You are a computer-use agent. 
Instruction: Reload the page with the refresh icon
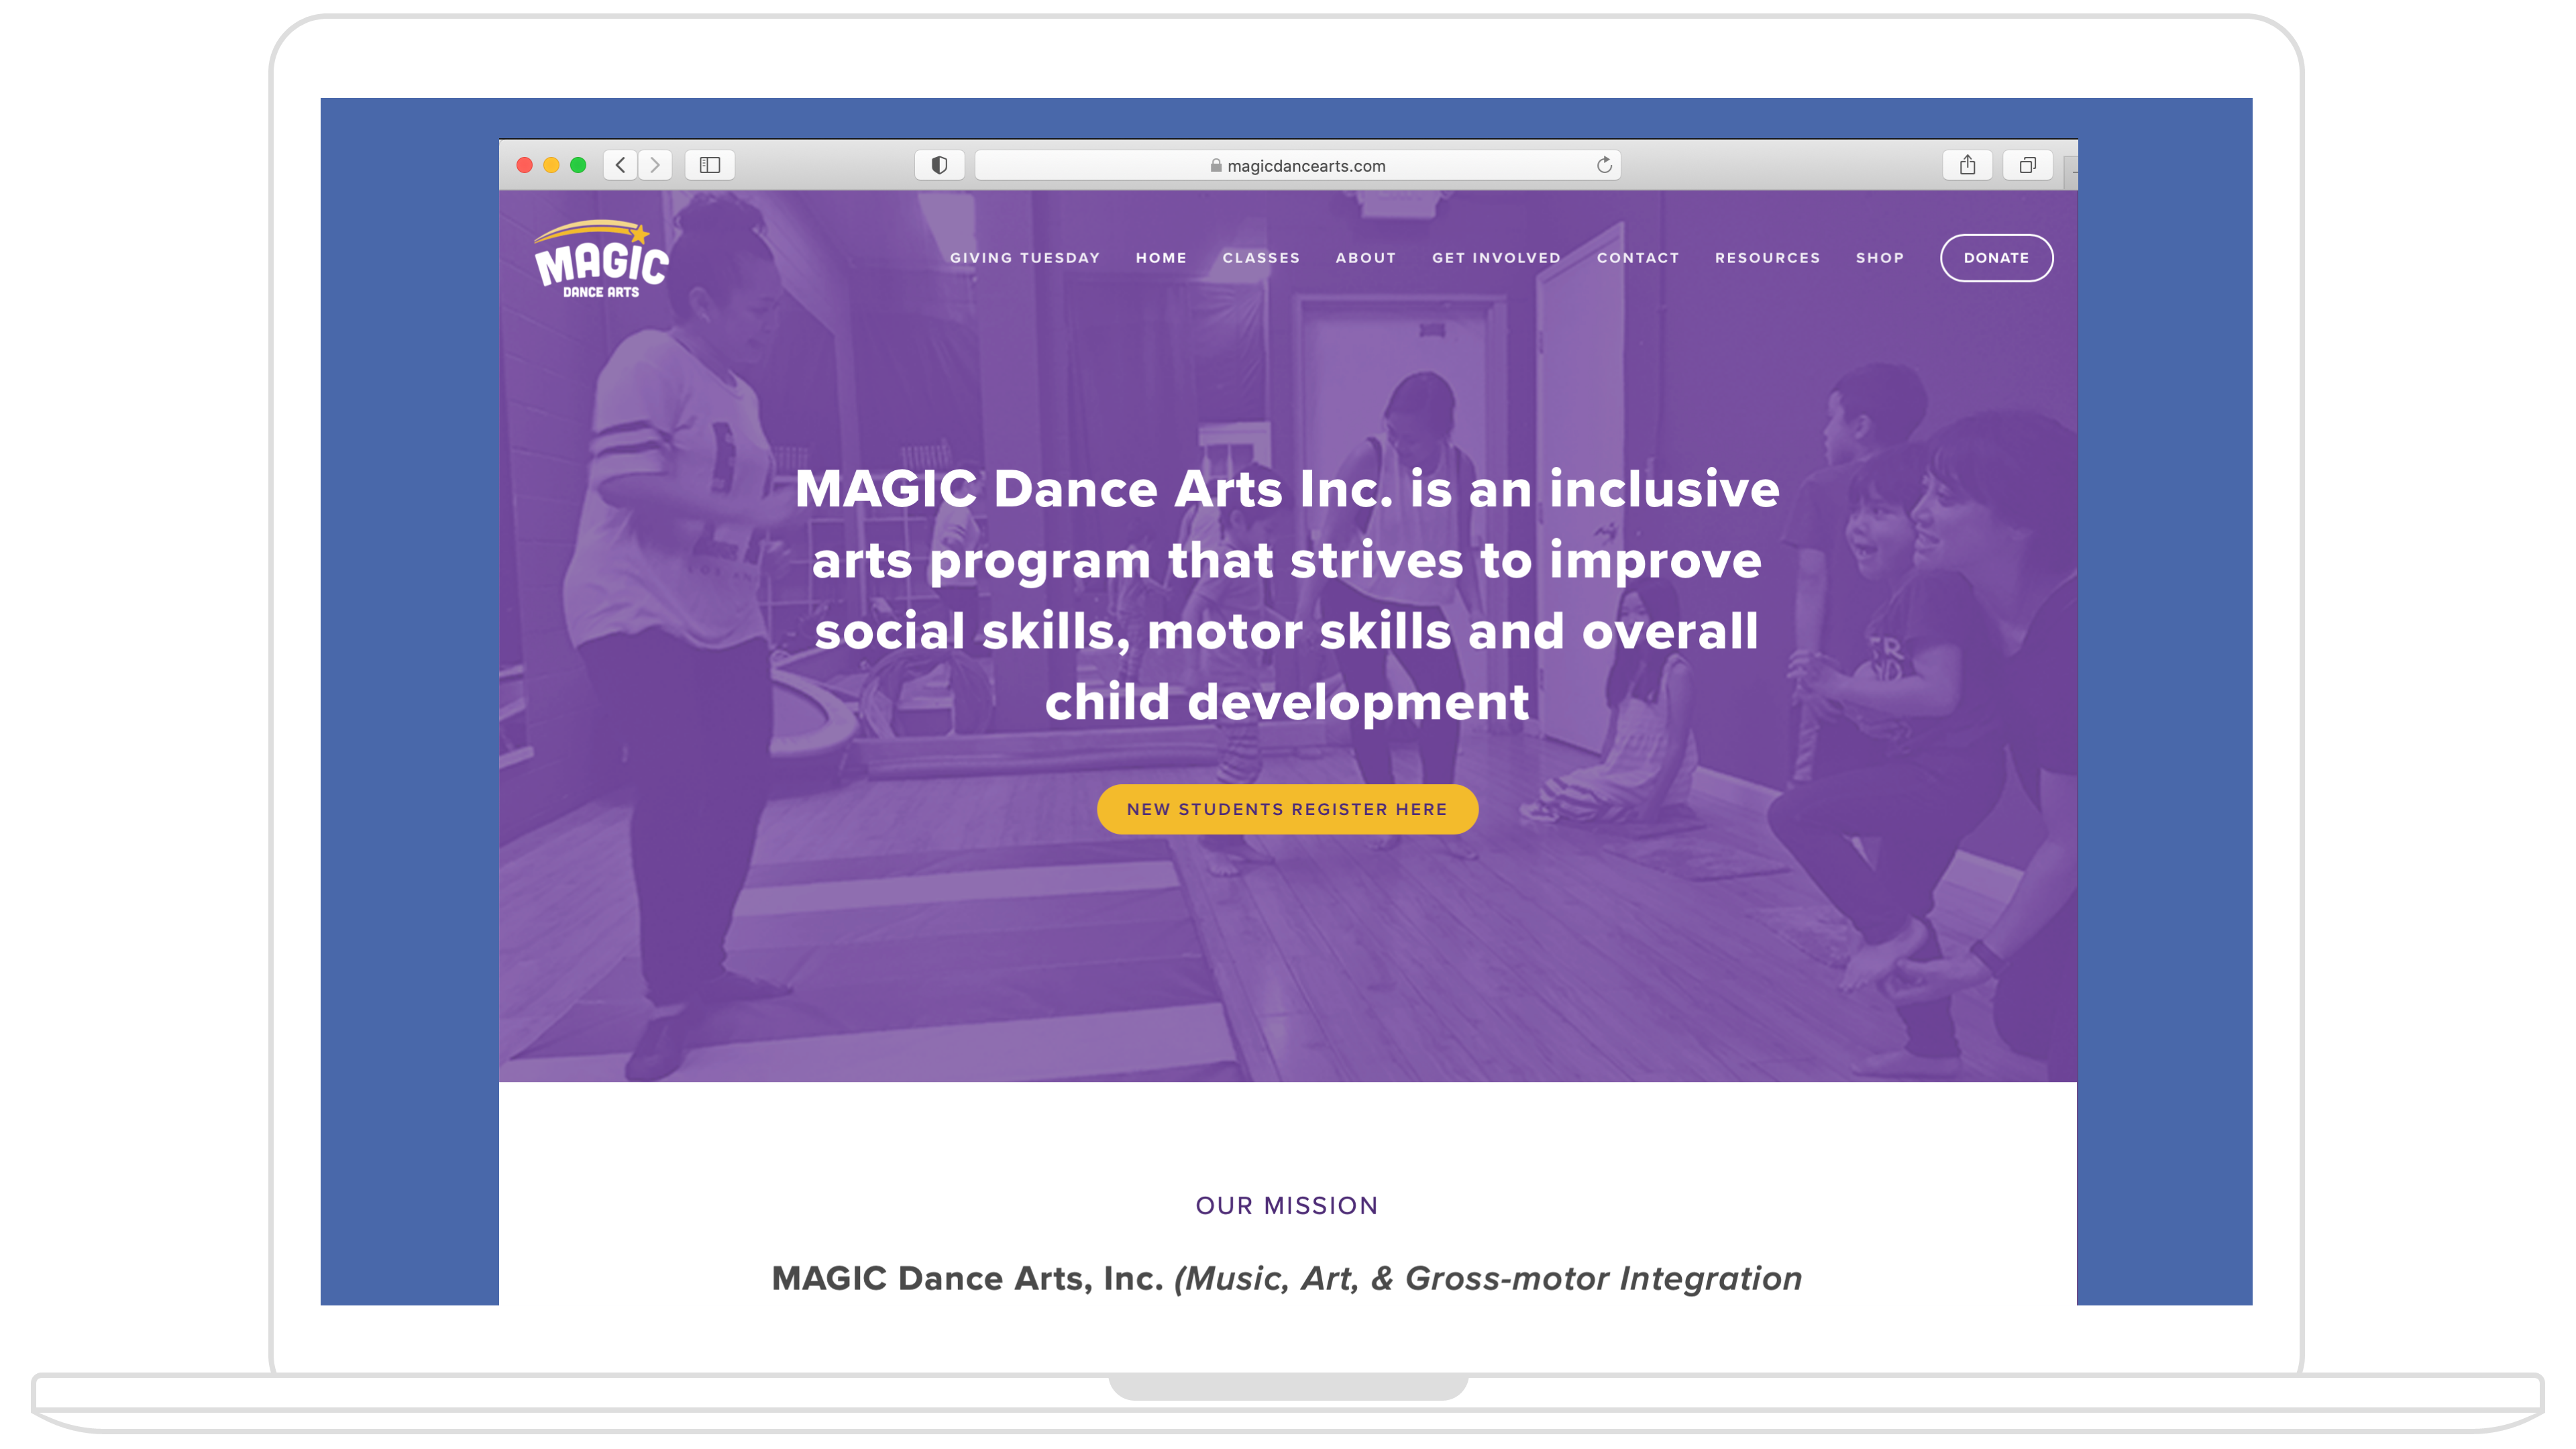[x=1604, y=165]
